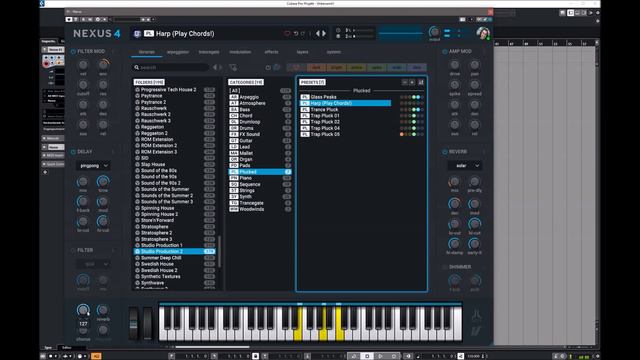Load the Trap Pluck 05 preset
The height and width of the screenshot is (360, 640).
point(345,134)
